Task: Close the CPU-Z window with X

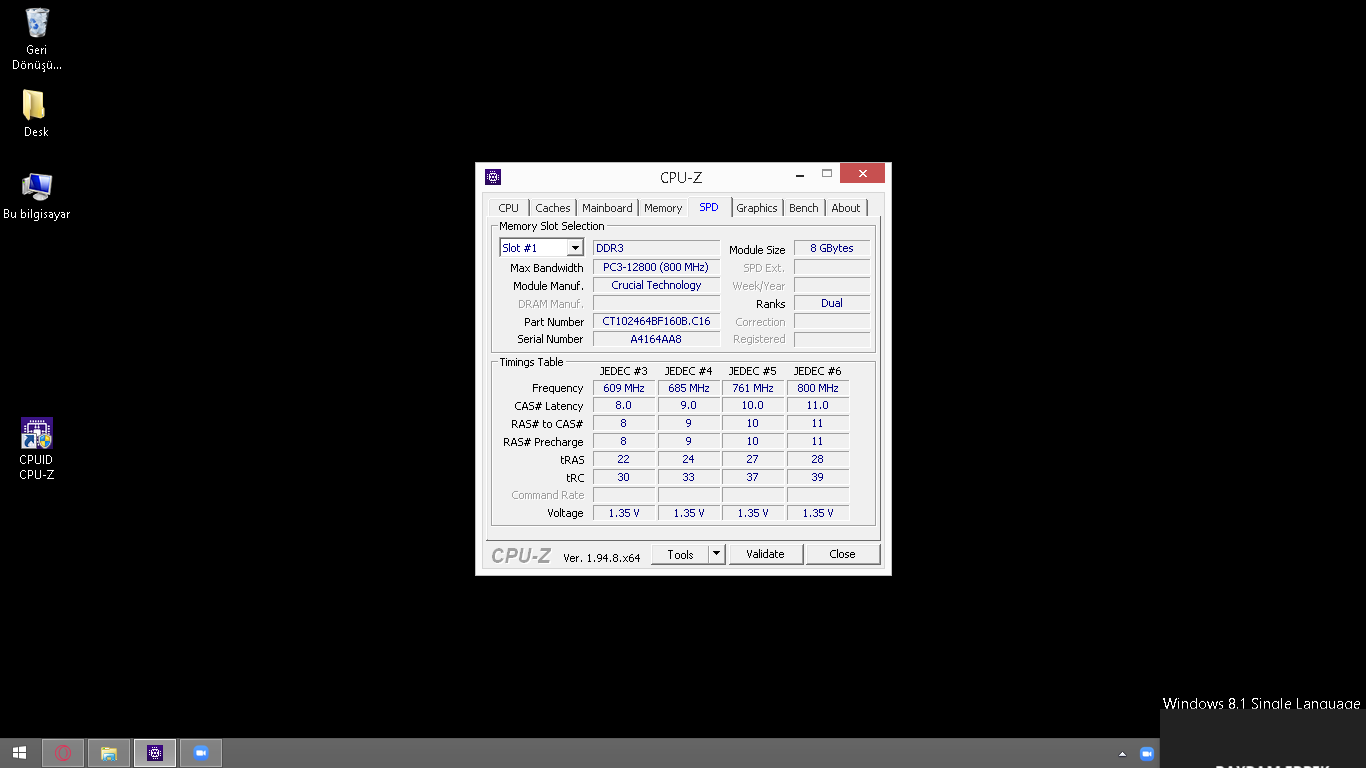Action: [862, 173]
